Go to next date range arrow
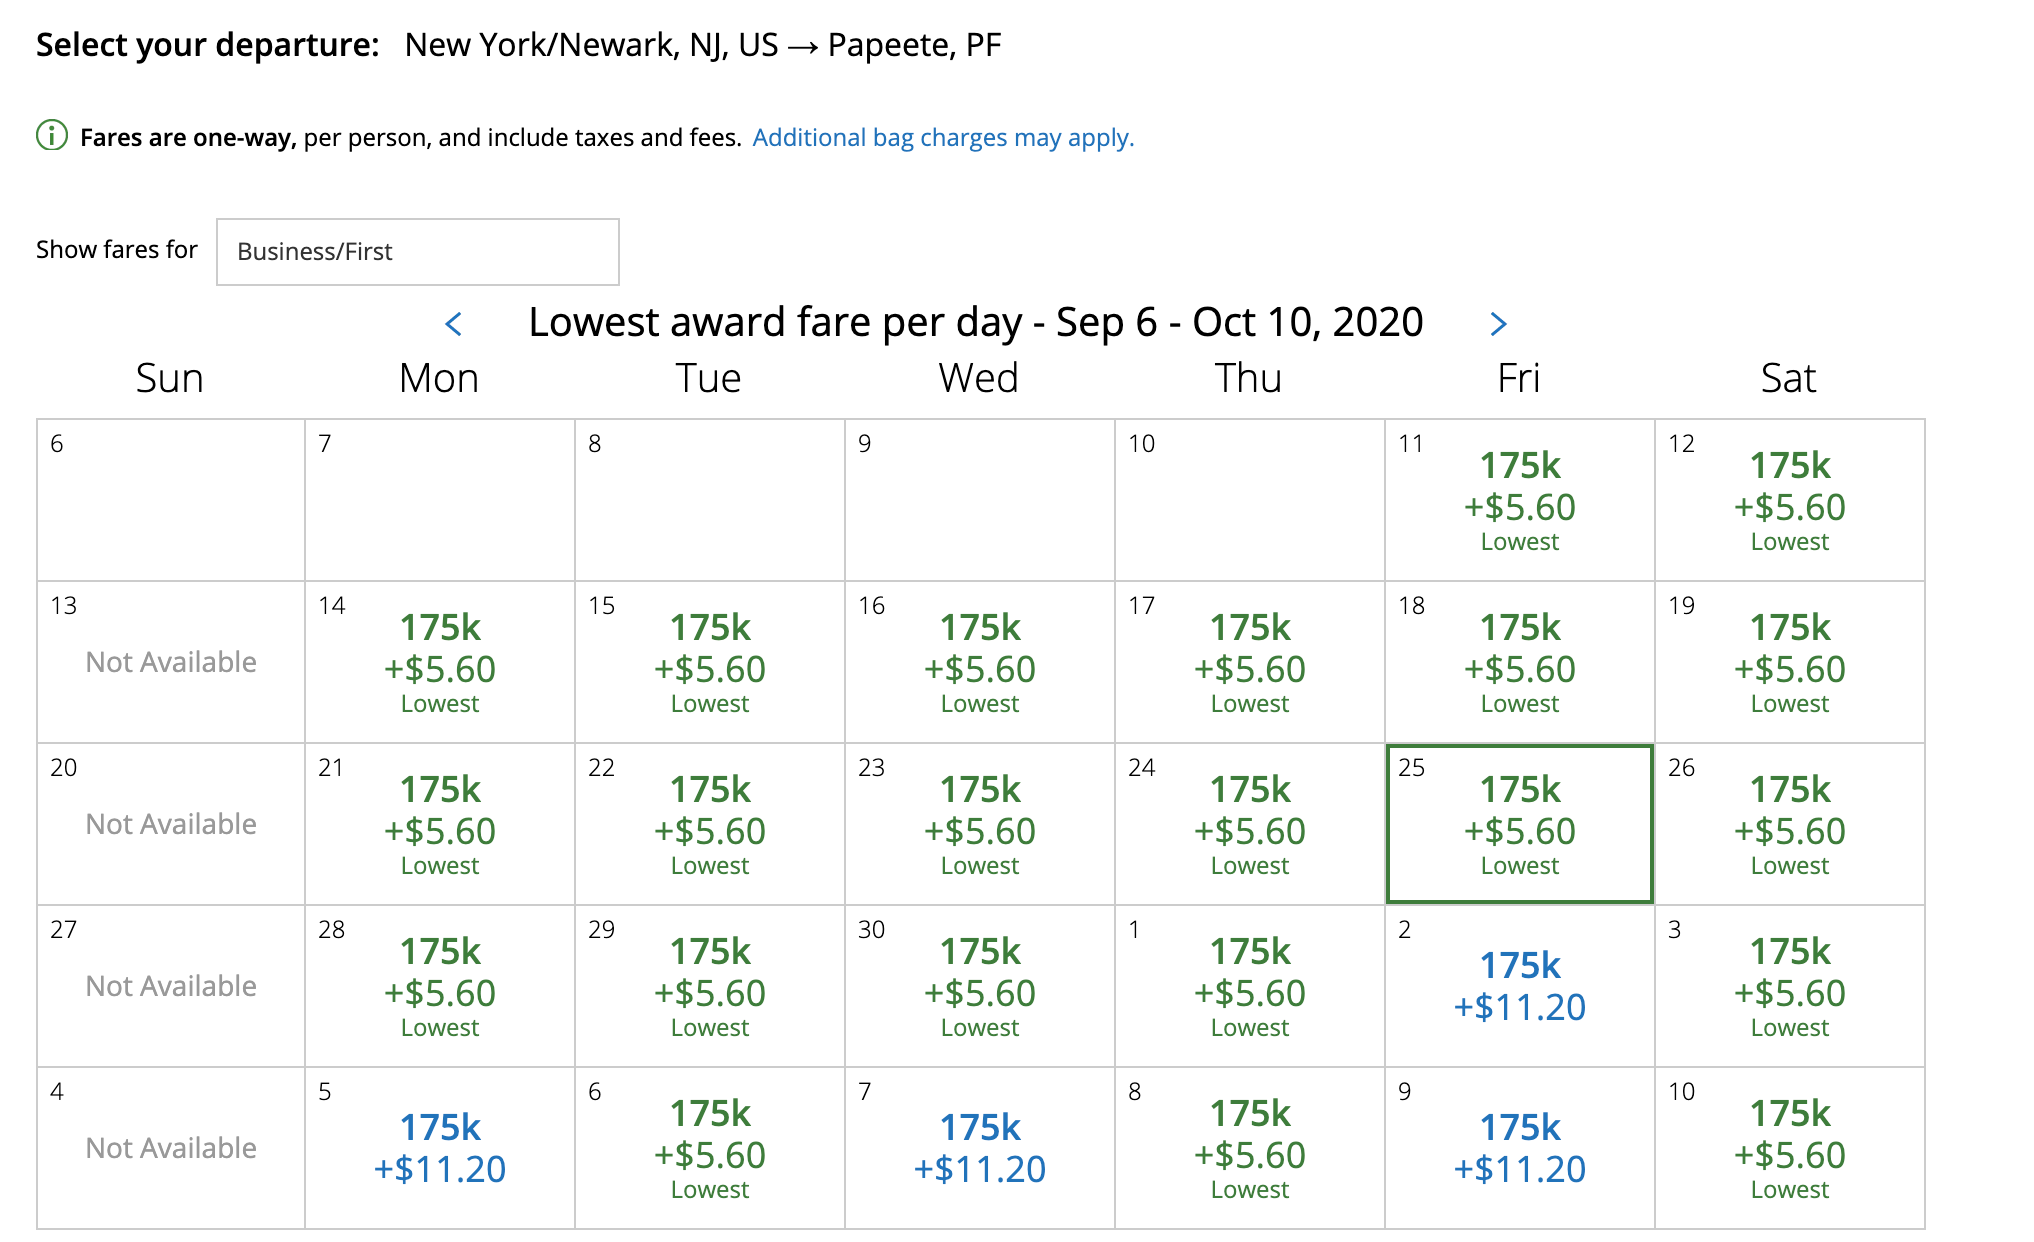The width and height of the screenshot is (2034, 1242). click(1497, 324)
